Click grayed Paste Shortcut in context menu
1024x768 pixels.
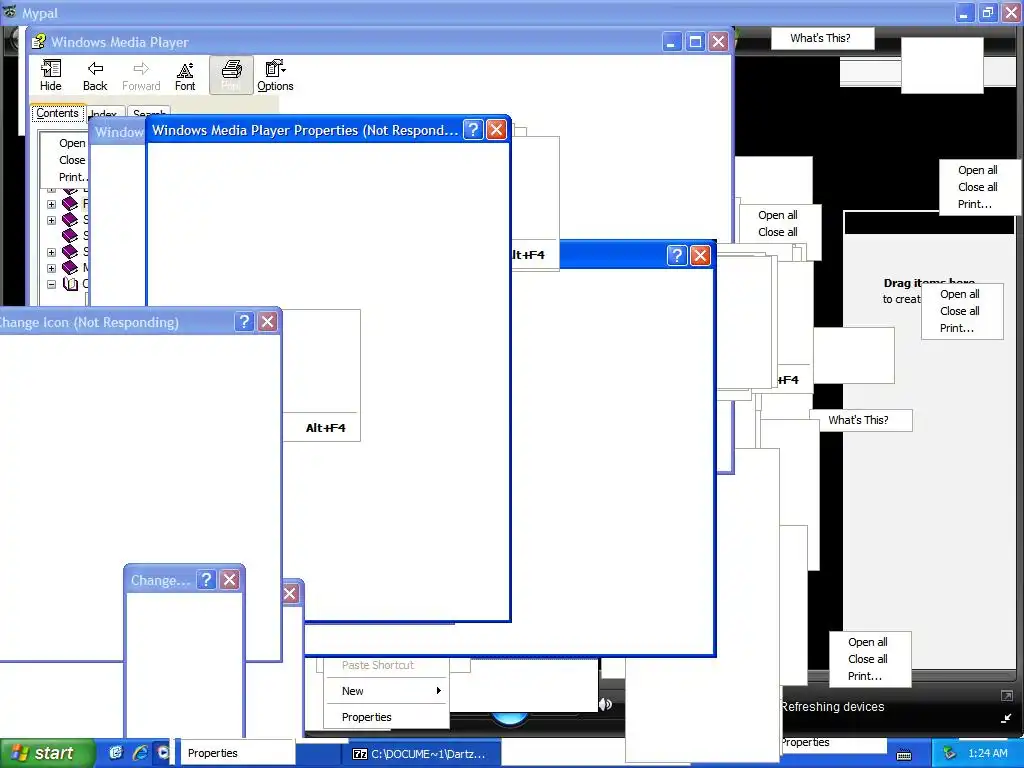[x=378, y=665]
